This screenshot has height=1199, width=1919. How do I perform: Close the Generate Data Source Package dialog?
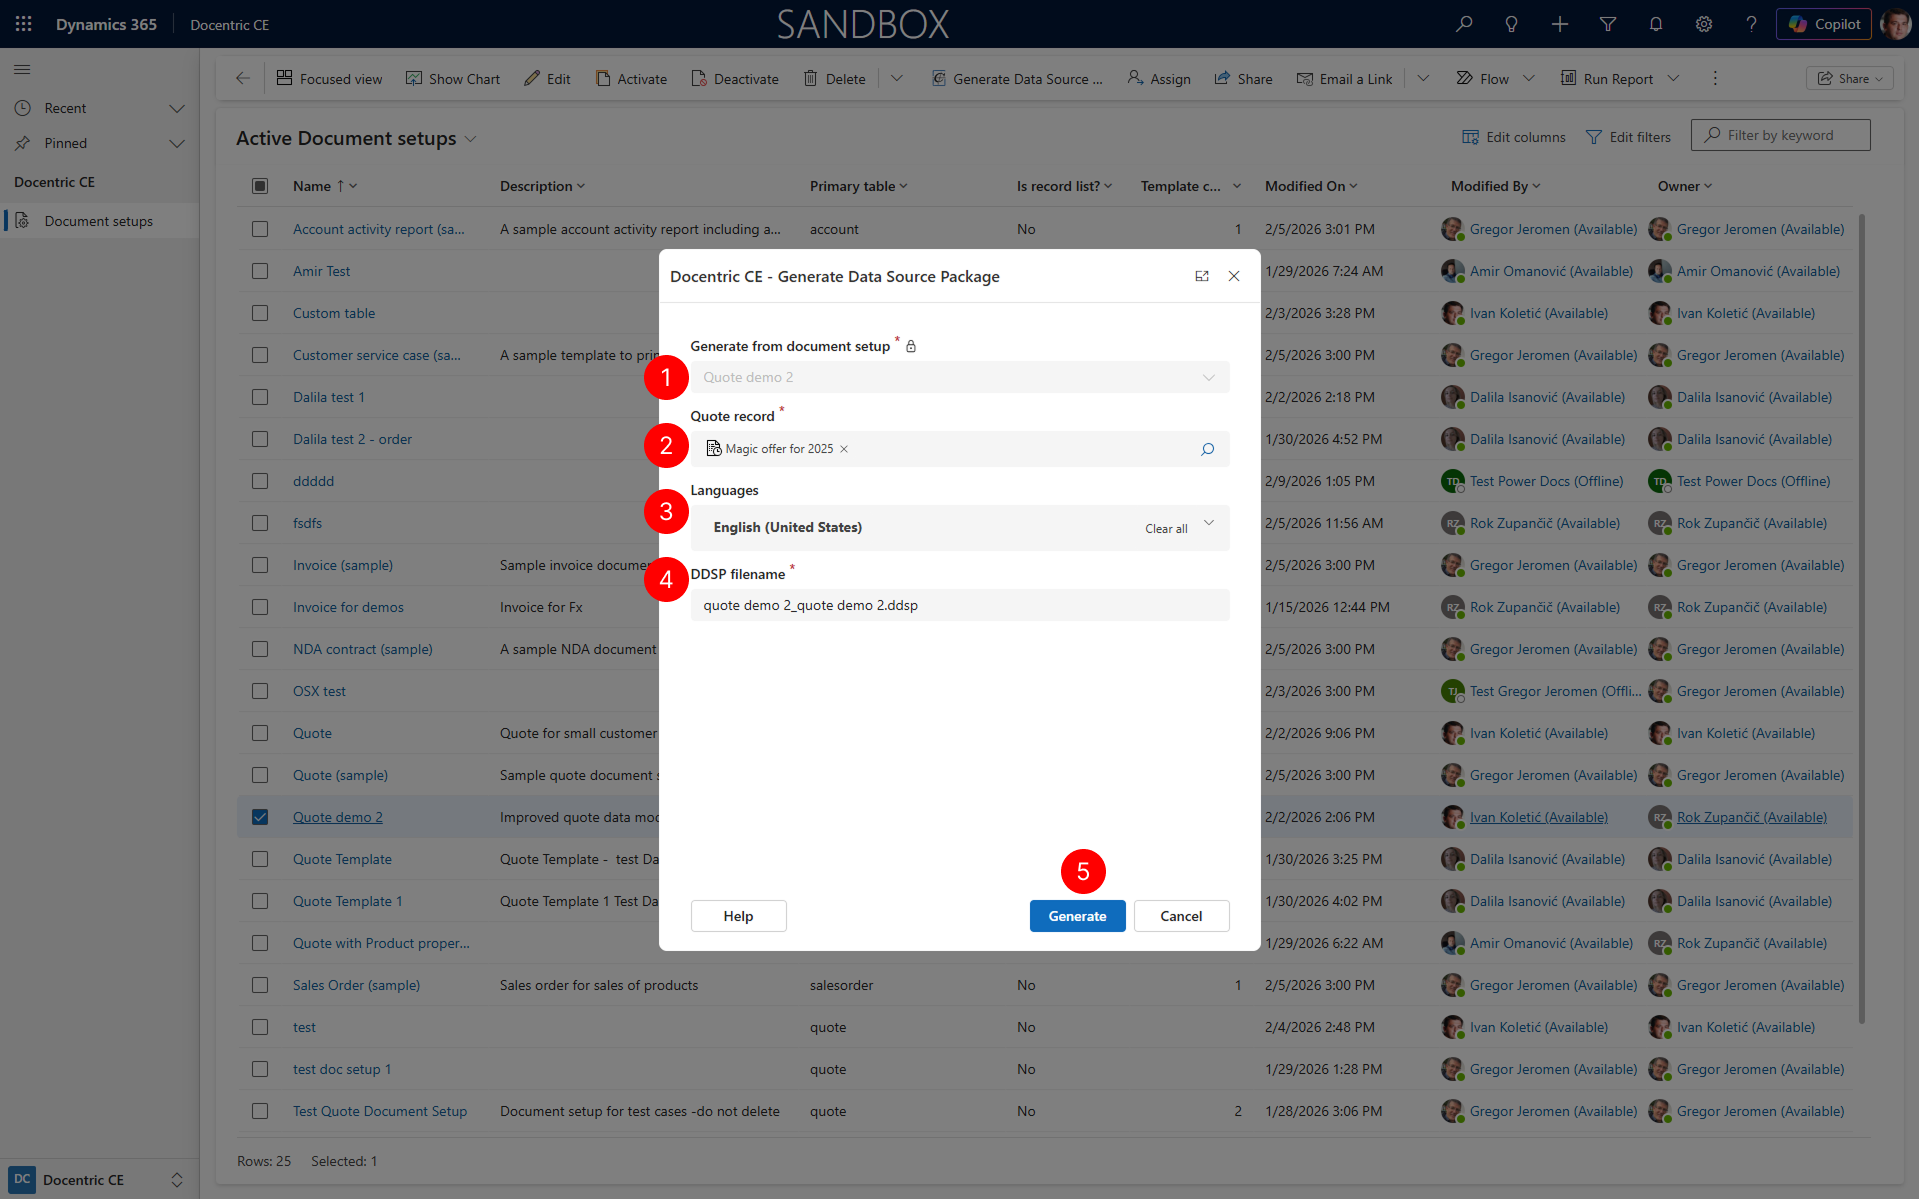[x=1234, y=276]
